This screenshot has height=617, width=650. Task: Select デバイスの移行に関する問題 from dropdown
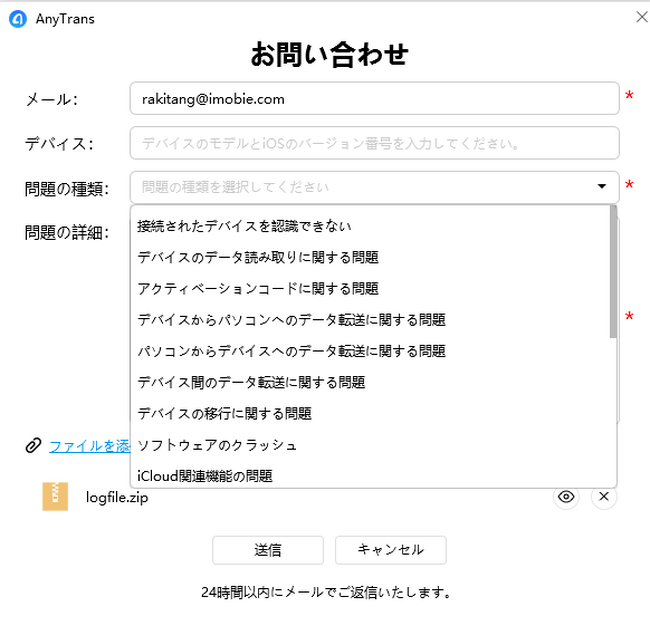(224, 413)
